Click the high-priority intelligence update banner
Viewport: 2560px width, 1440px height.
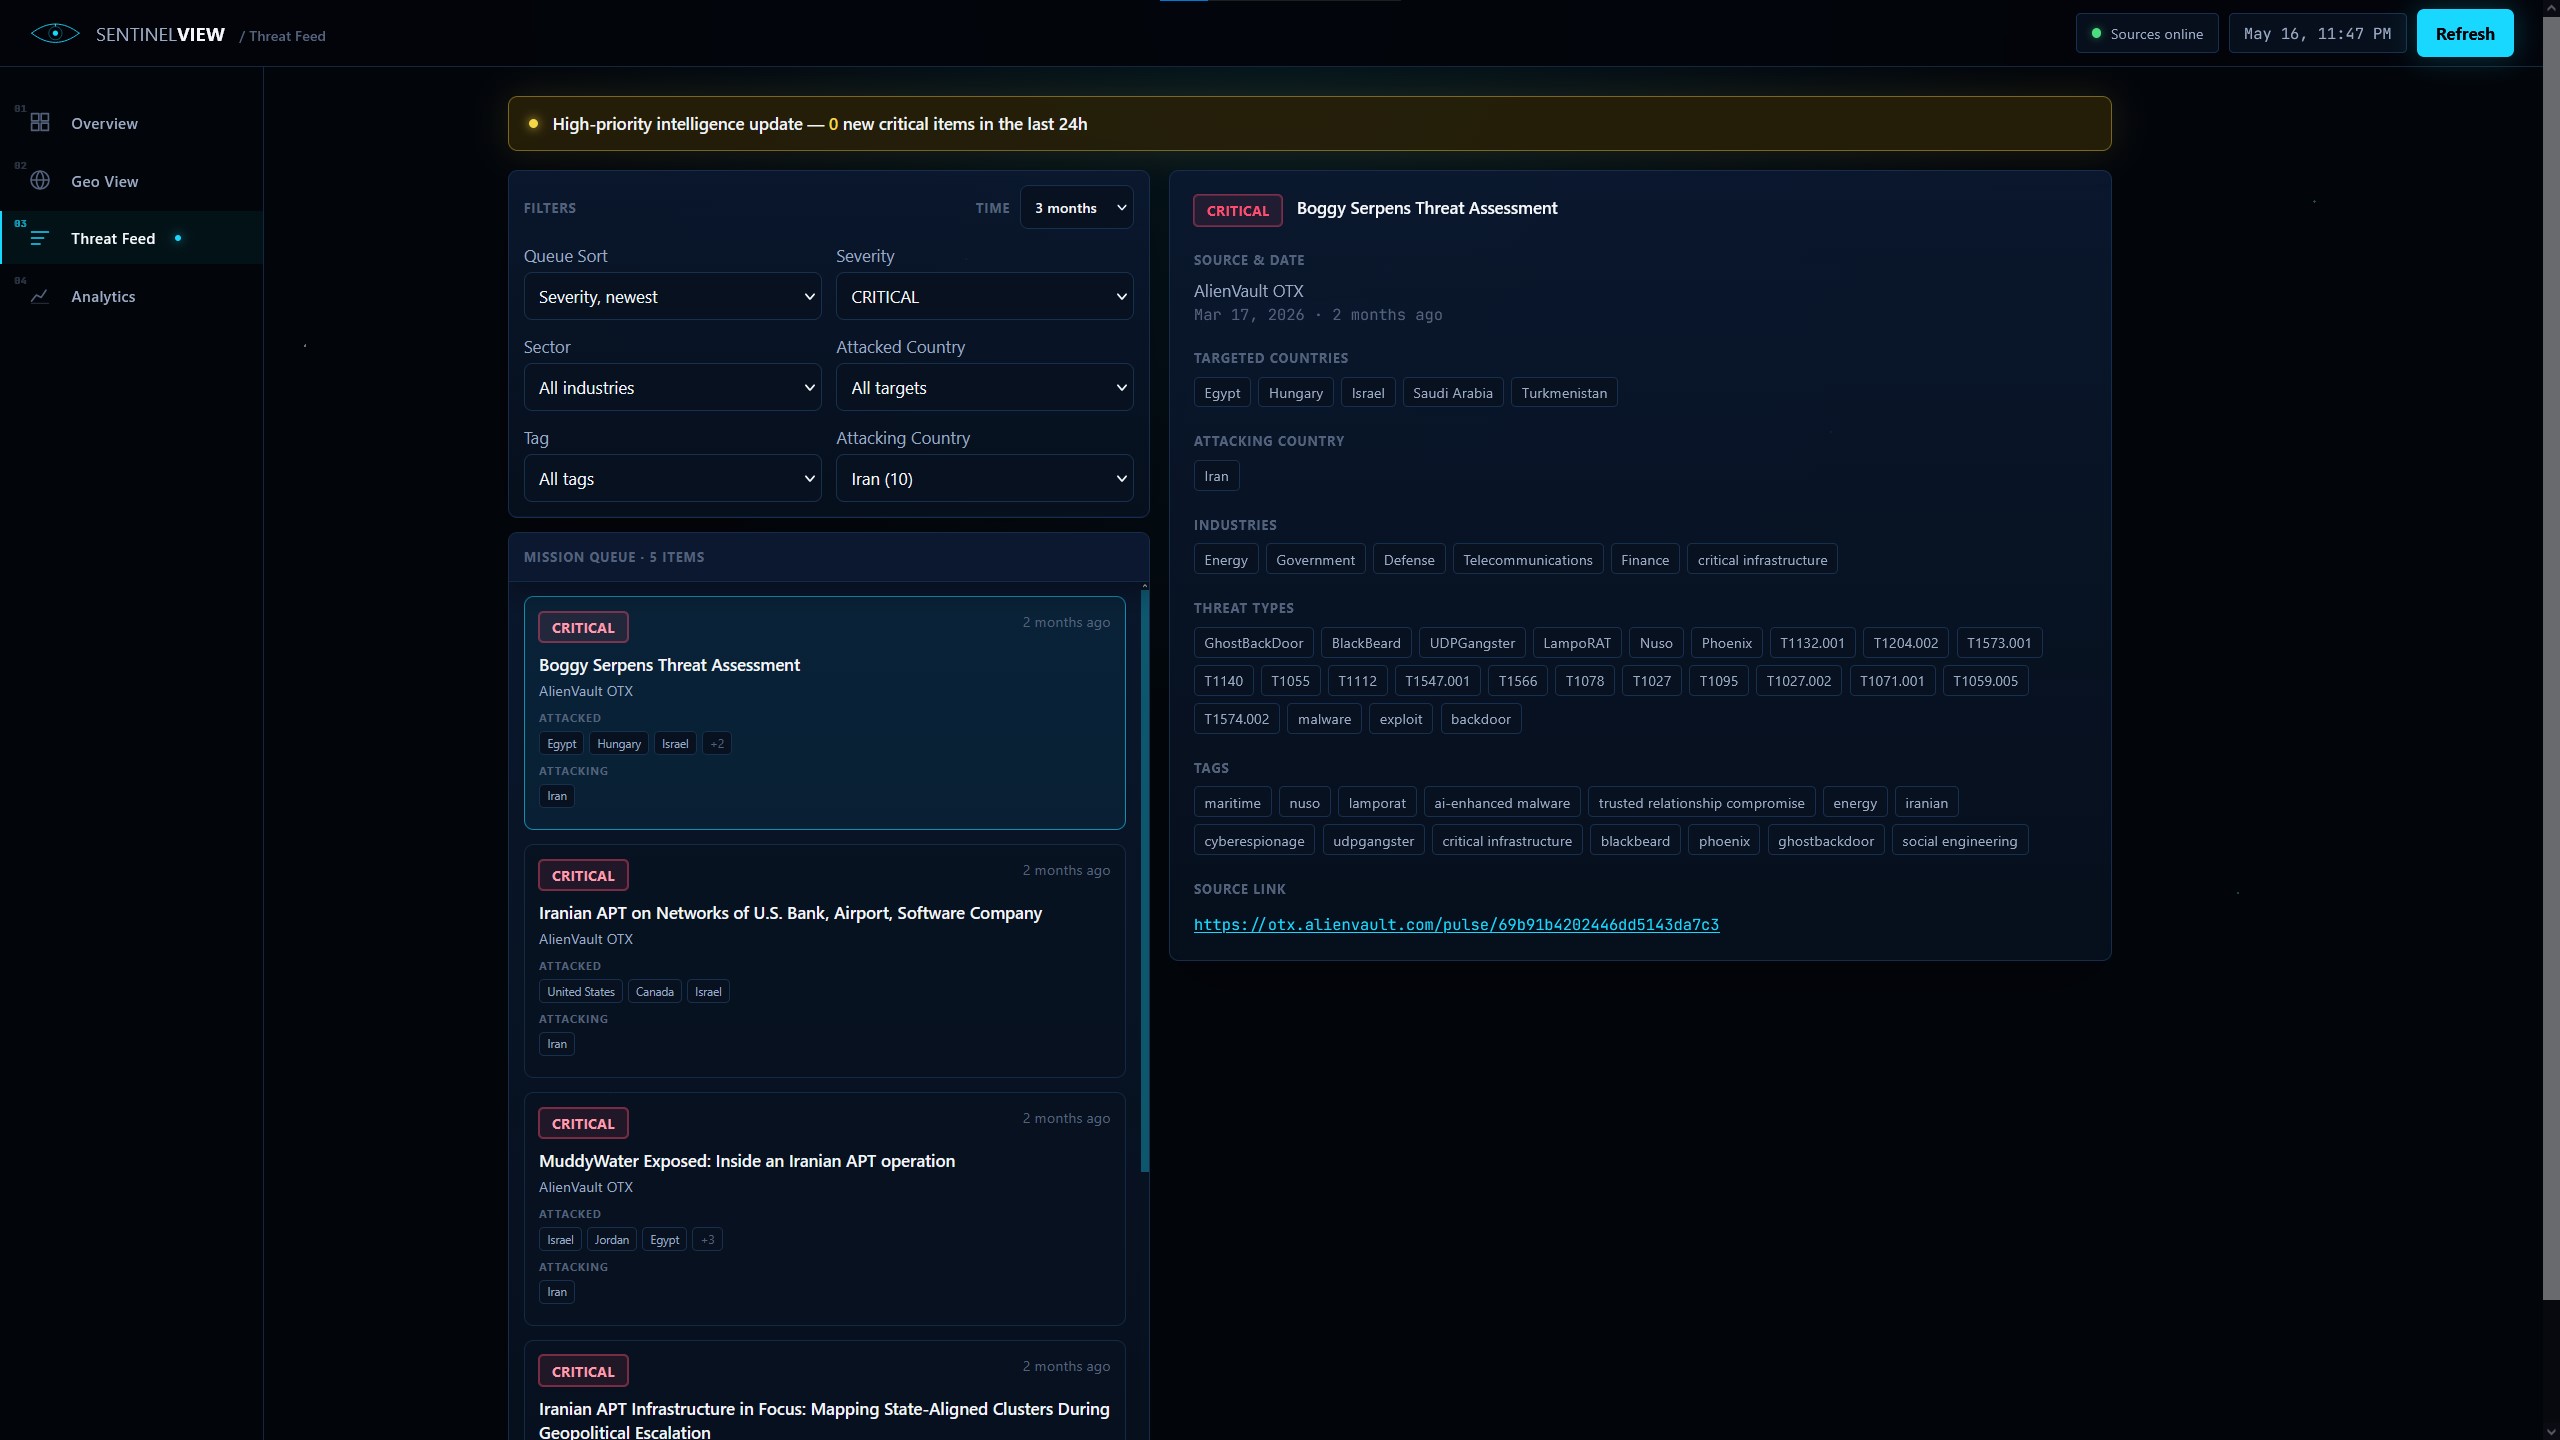(x=1309, y=124)
